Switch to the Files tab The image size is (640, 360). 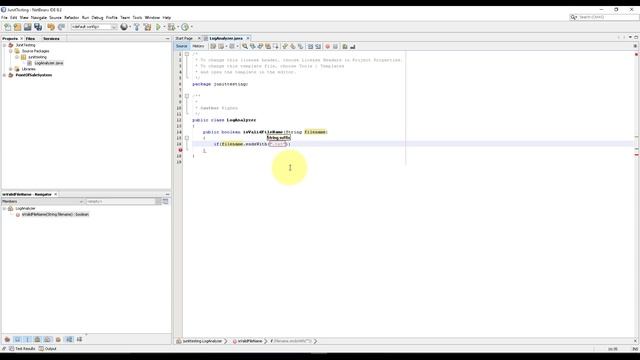click(x=30, y=38)
